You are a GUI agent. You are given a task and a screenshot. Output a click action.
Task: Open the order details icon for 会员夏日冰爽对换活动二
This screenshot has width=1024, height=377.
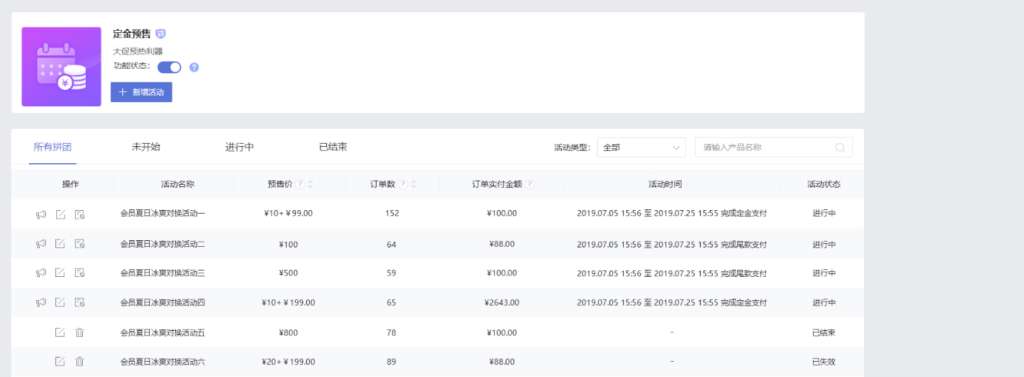(80, 244)
